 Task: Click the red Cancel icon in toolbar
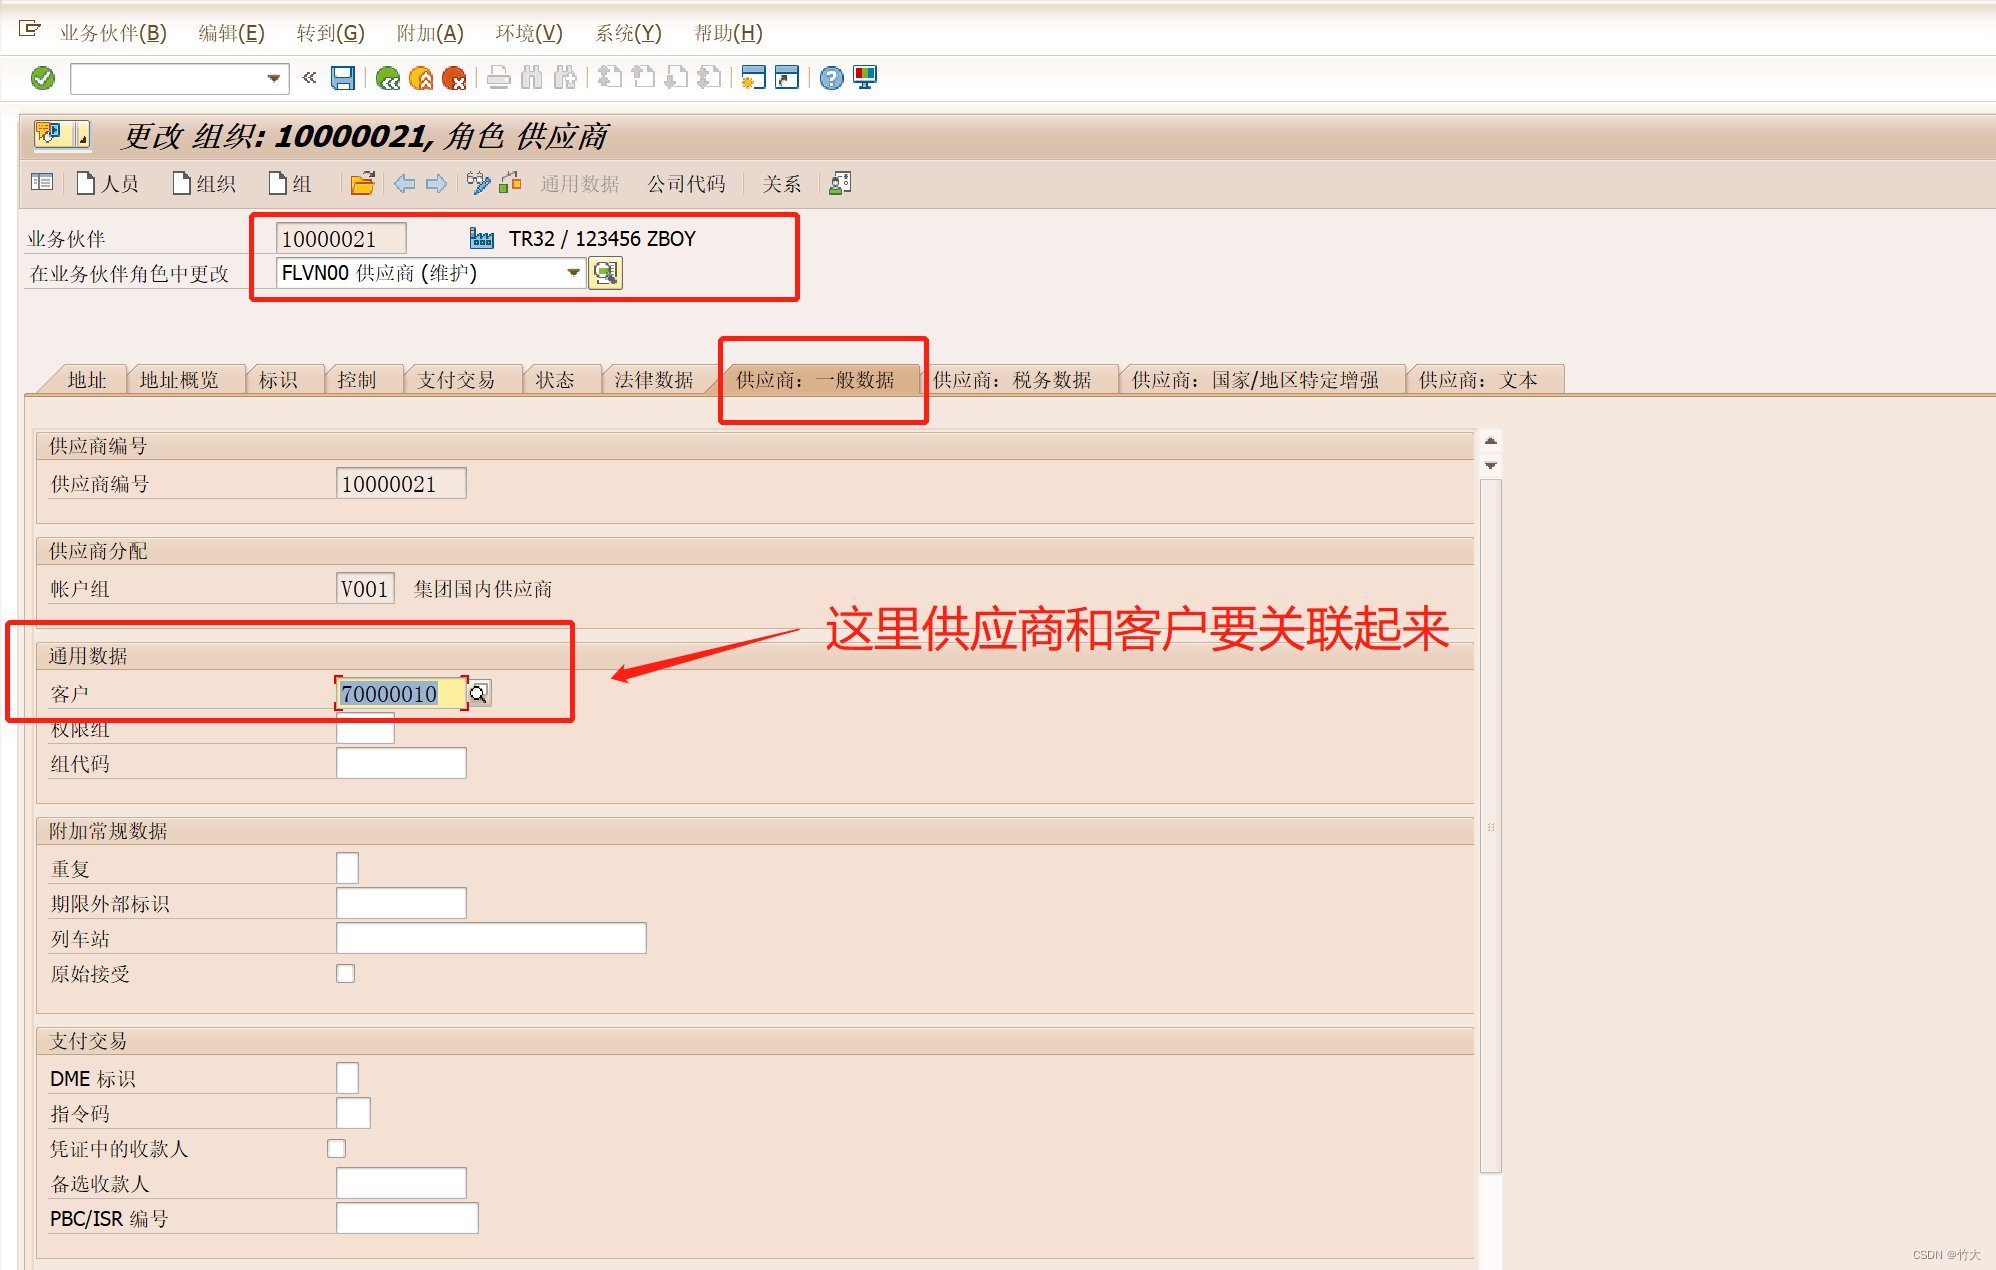(x=454, y=78)
